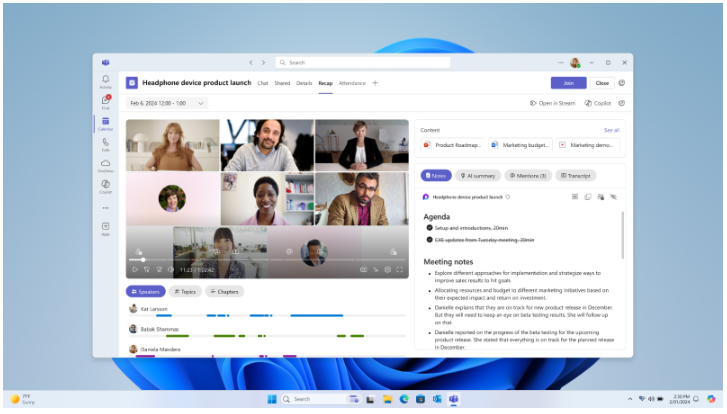Viewport: 727px width, 414px height.
Task: Open the Product Roadmap file
Action: [453, 145]
